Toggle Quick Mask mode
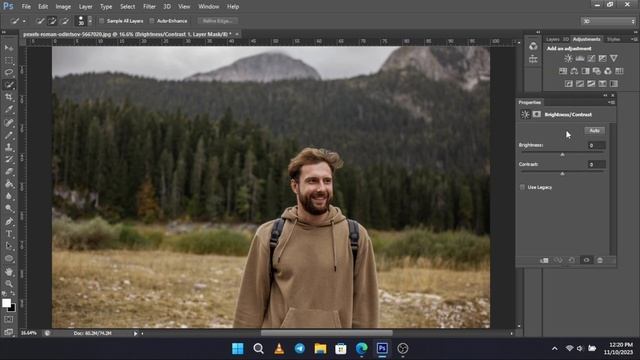 point(9,320)
